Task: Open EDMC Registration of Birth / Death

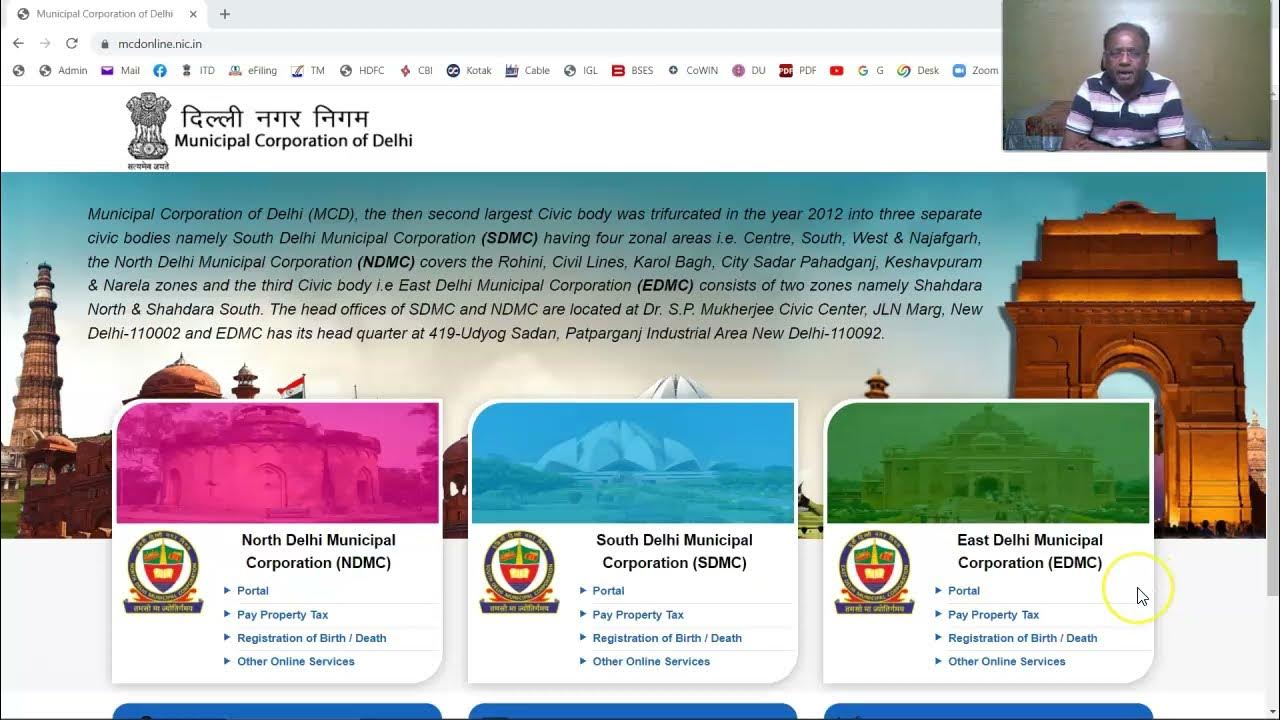Action: point(1022,638)
